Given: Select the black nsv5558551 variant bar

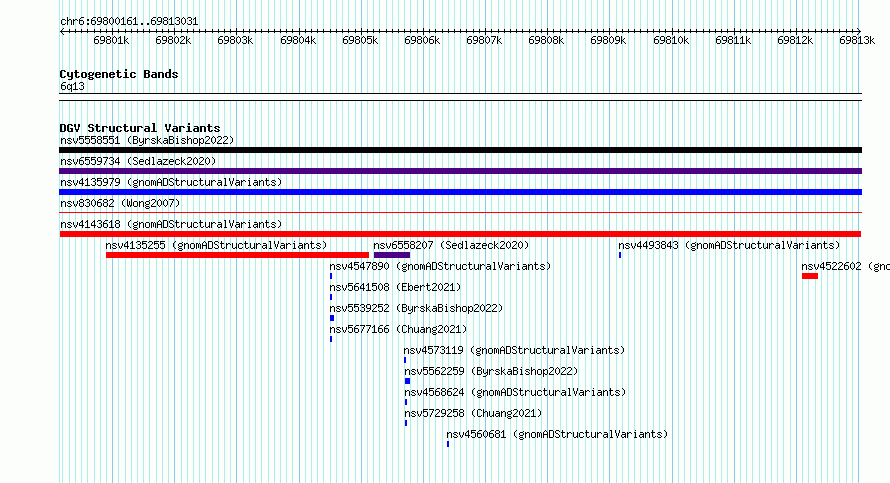Looking at the screenshot, I should tap(460, 150).
